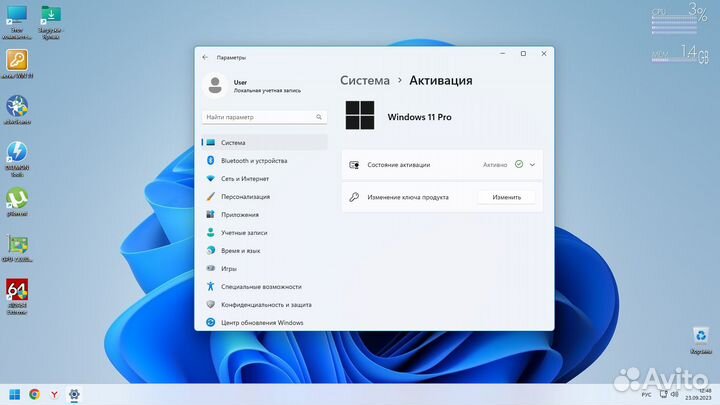Select the DAEMON Tools lightning desktop shortcut
Viewport: 720px width, 405px height.
17,159
